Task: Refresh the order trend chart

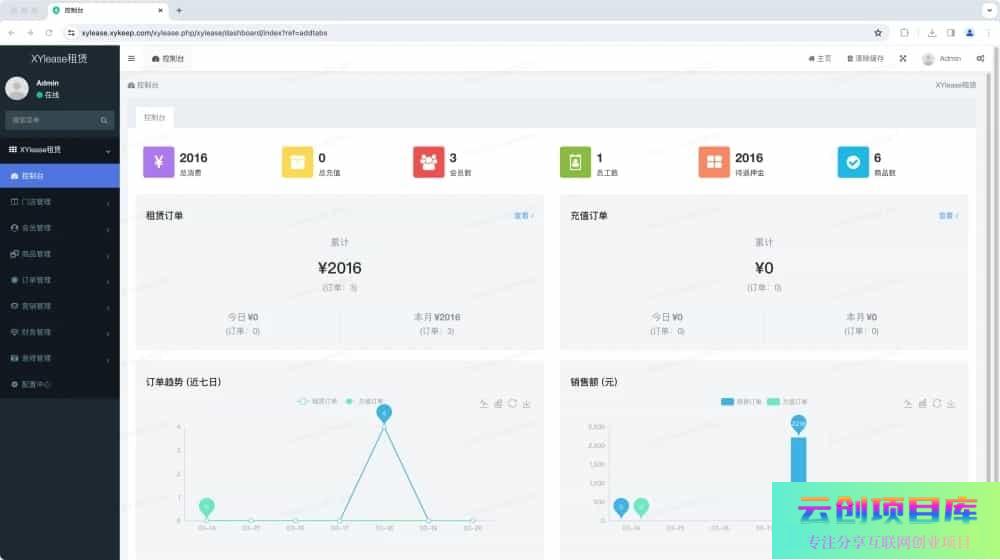Action: [x=512, y=404]
